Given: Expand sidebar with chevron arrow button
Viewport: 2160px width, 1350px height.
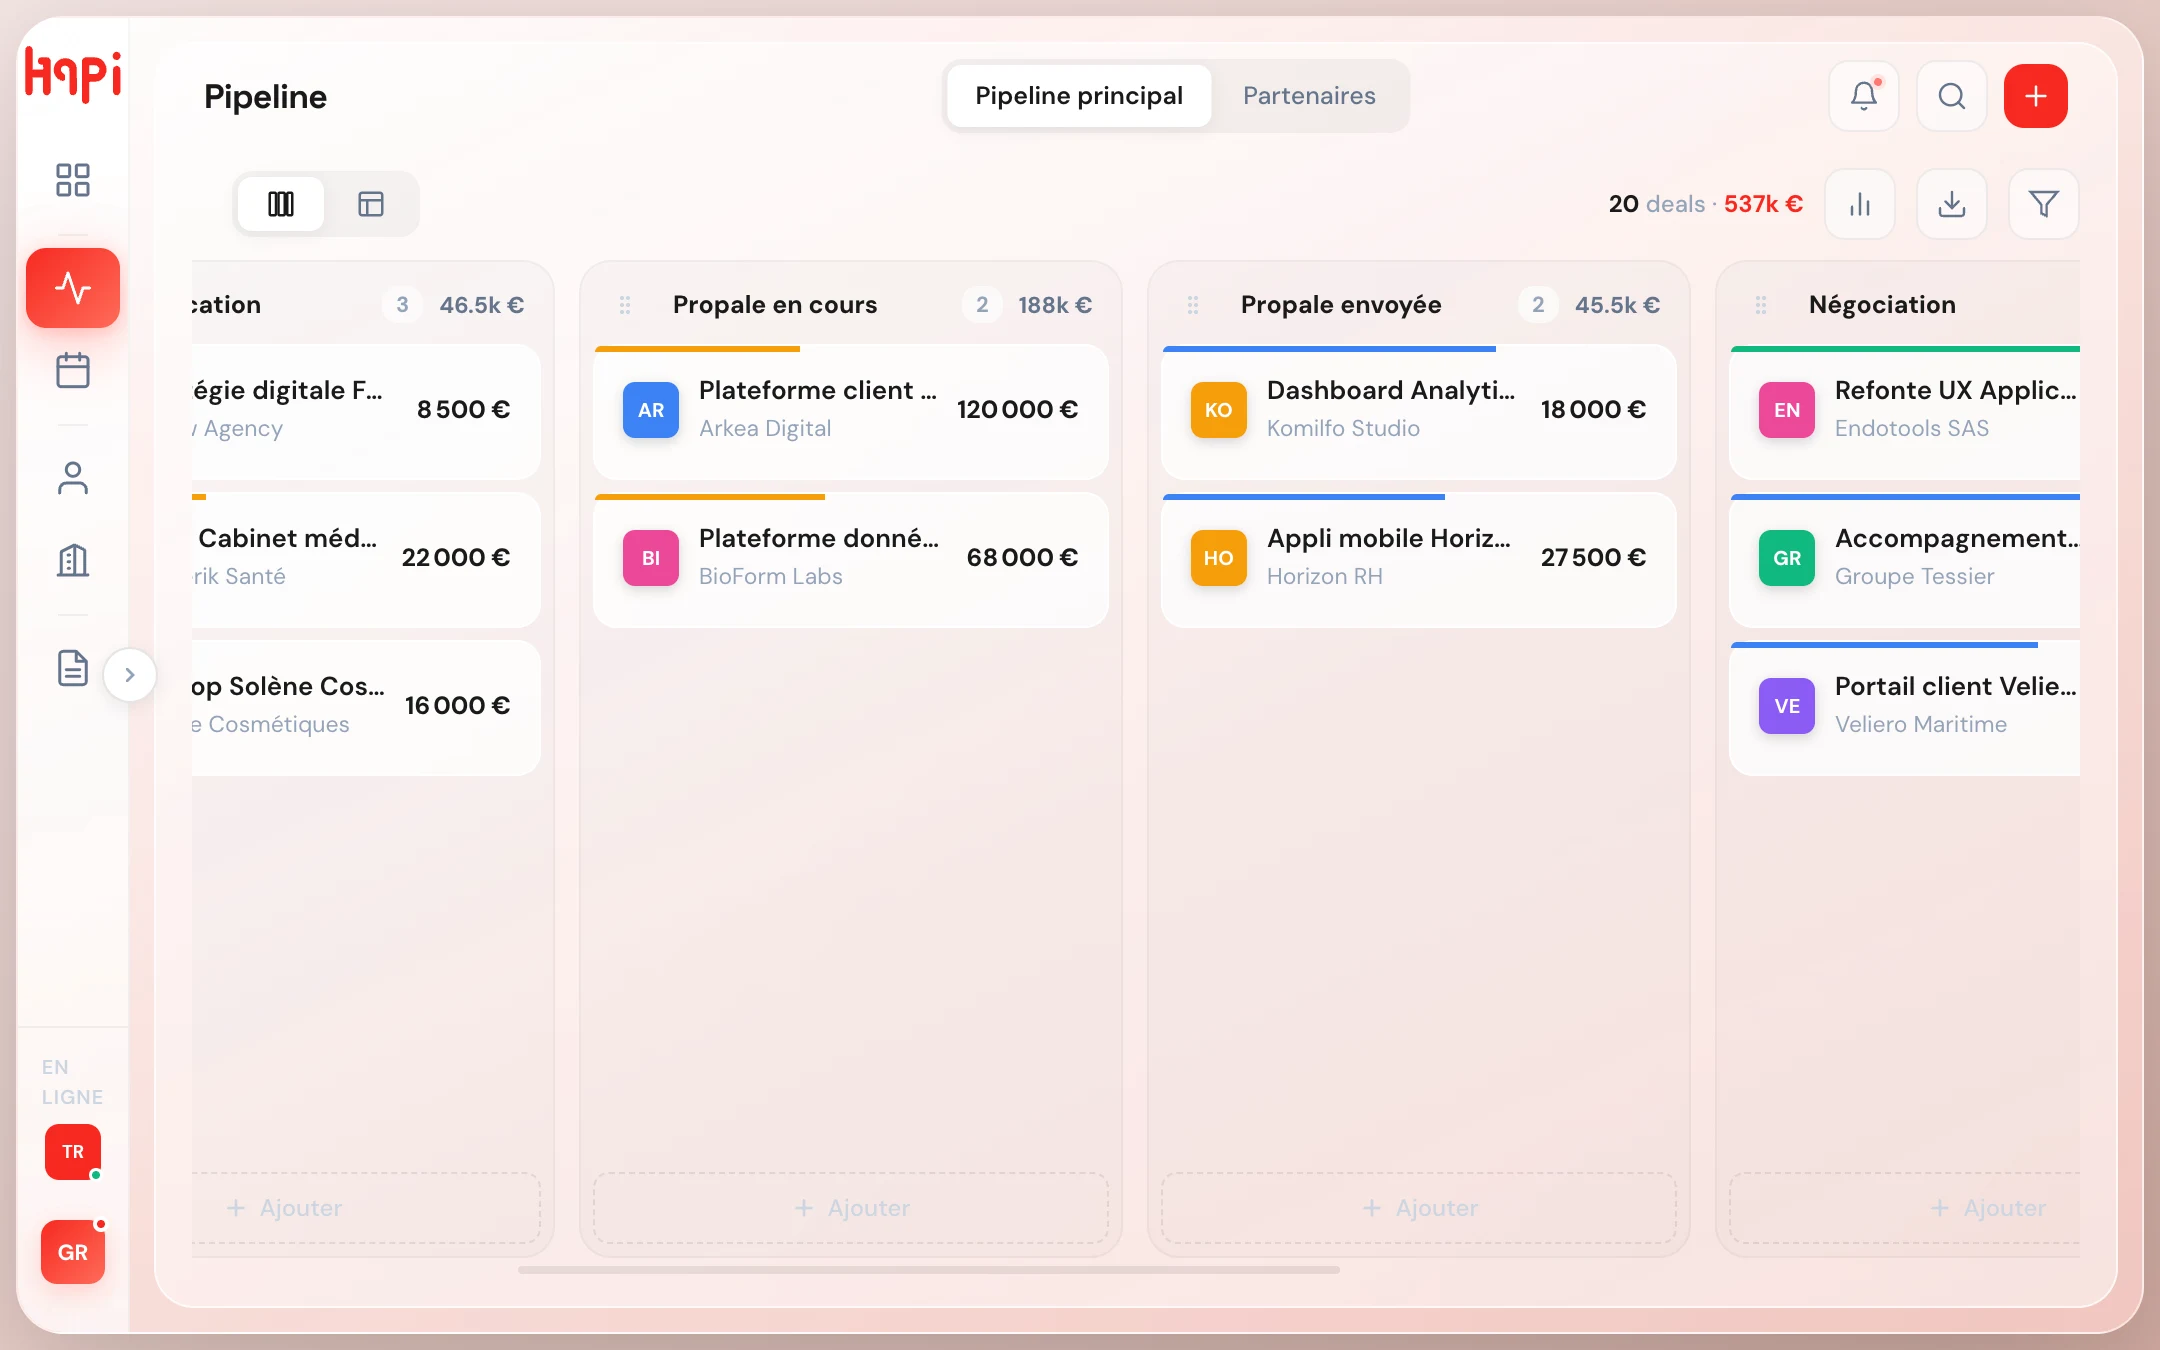Looking at the screenshot, I should (x=130, y=675).
